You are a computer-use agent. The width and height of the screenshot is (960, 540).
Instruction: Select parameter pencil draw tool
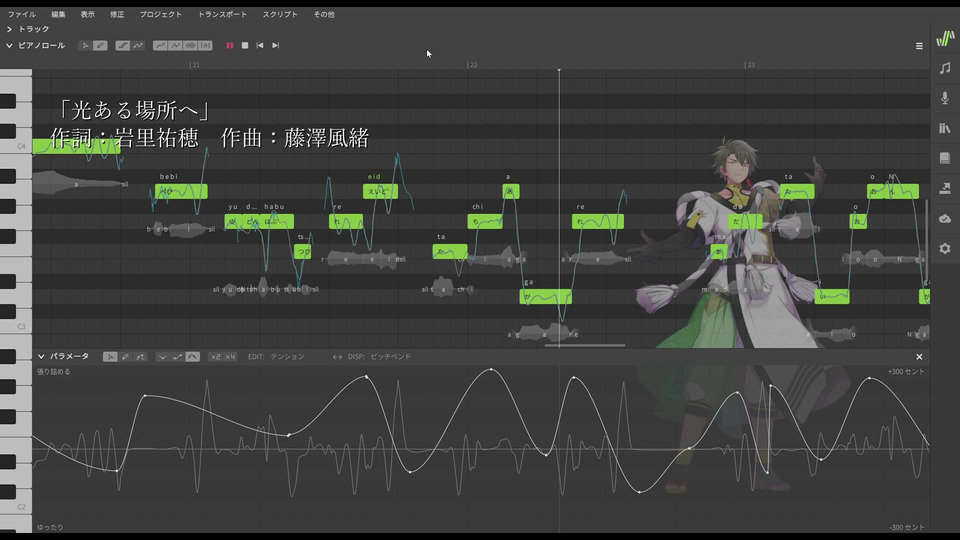(x=125, y=356)
